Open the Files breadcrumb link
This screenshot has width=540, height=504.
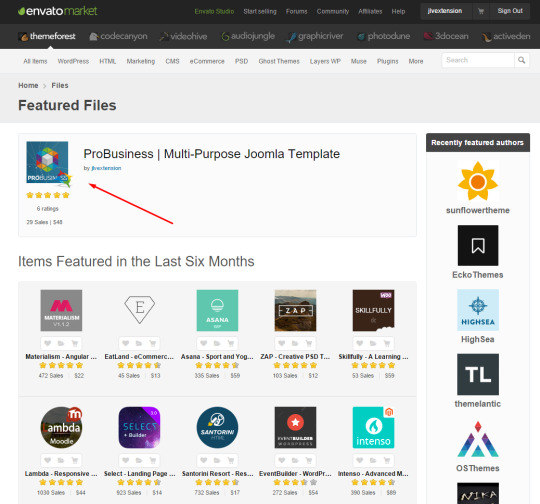60,85
